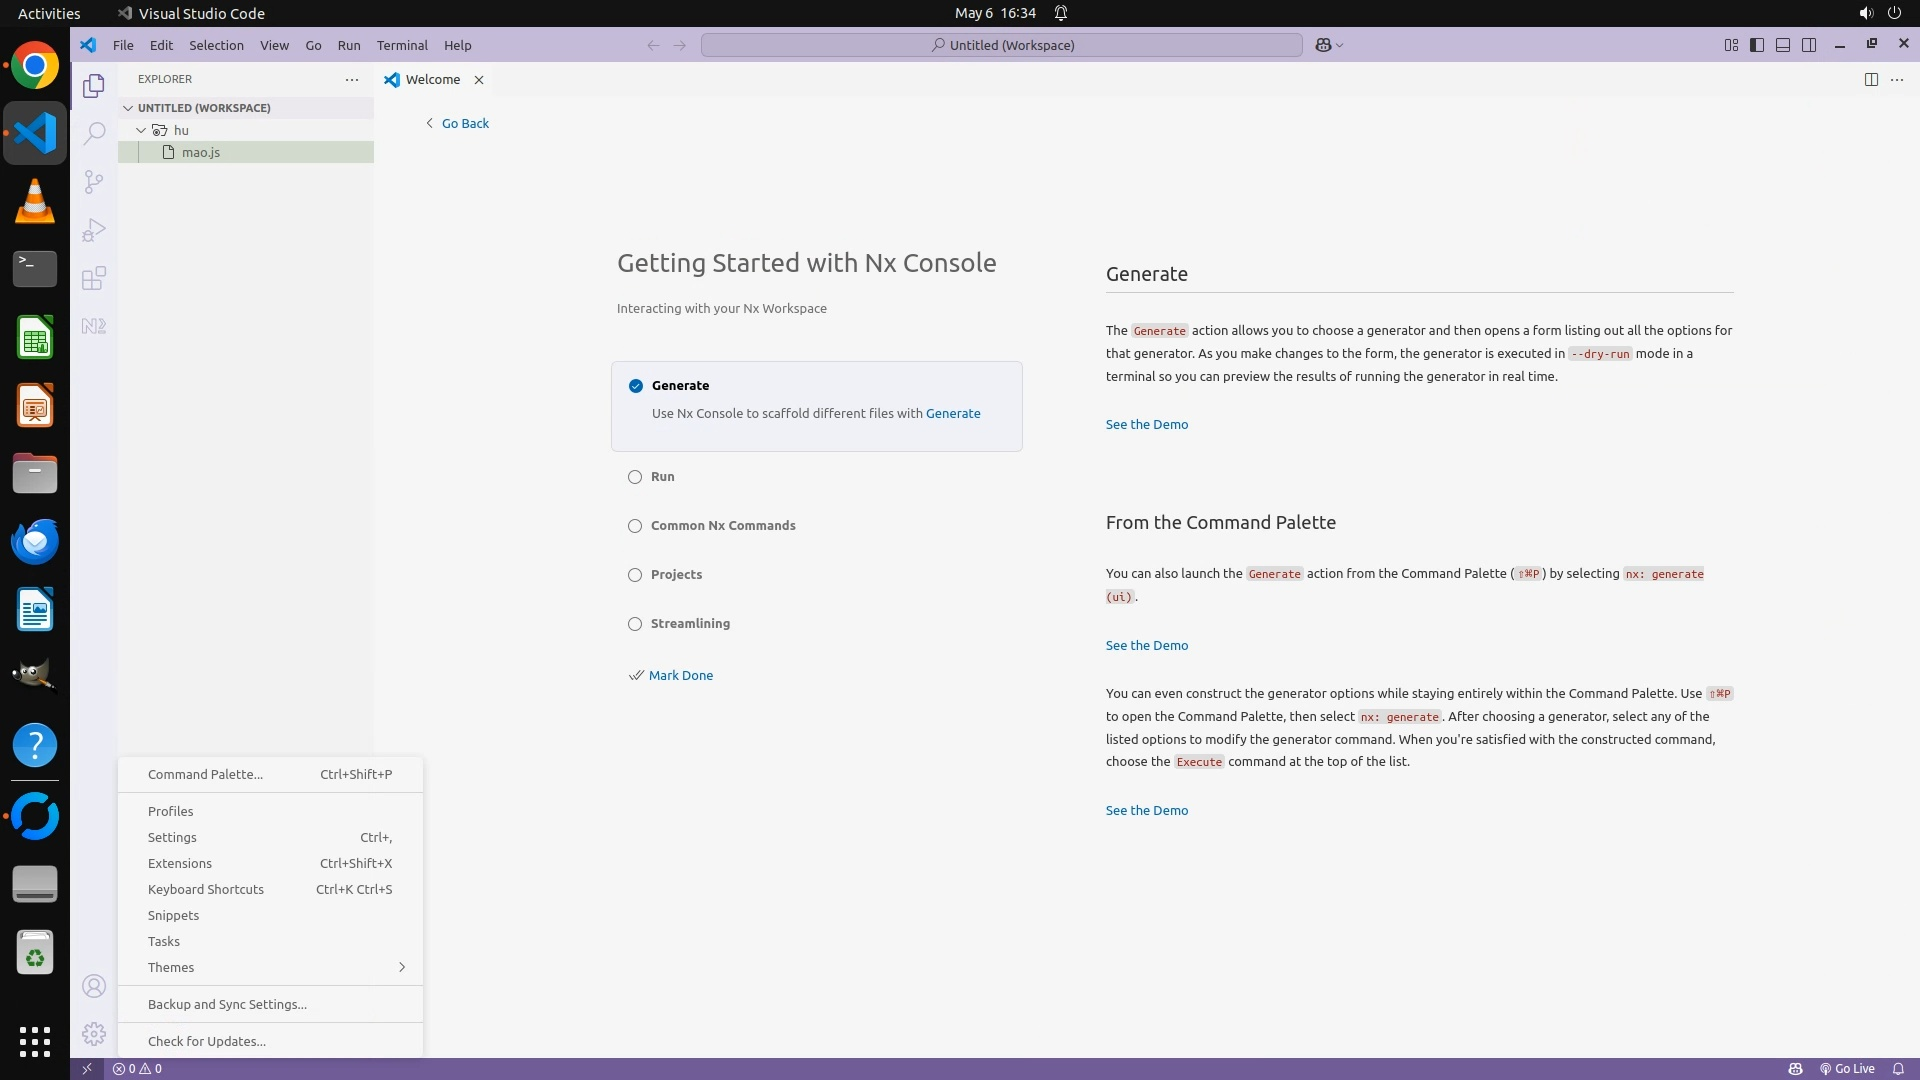Screen dimensions: 1920x1080
Task: Click the Accounts icon in activity bar
Action: pyautogui.click(x=94, y=987)
